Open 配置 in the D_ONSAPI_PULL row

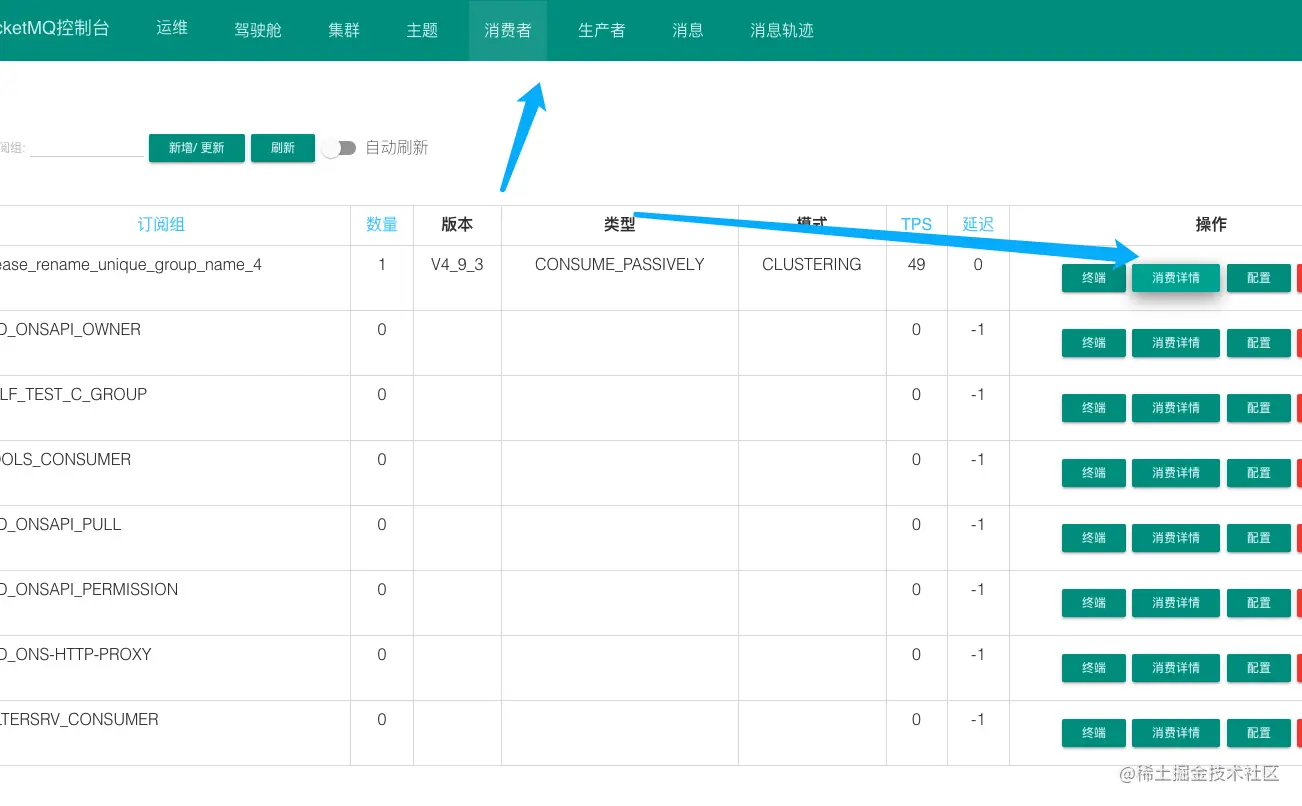click(1259, 538)
